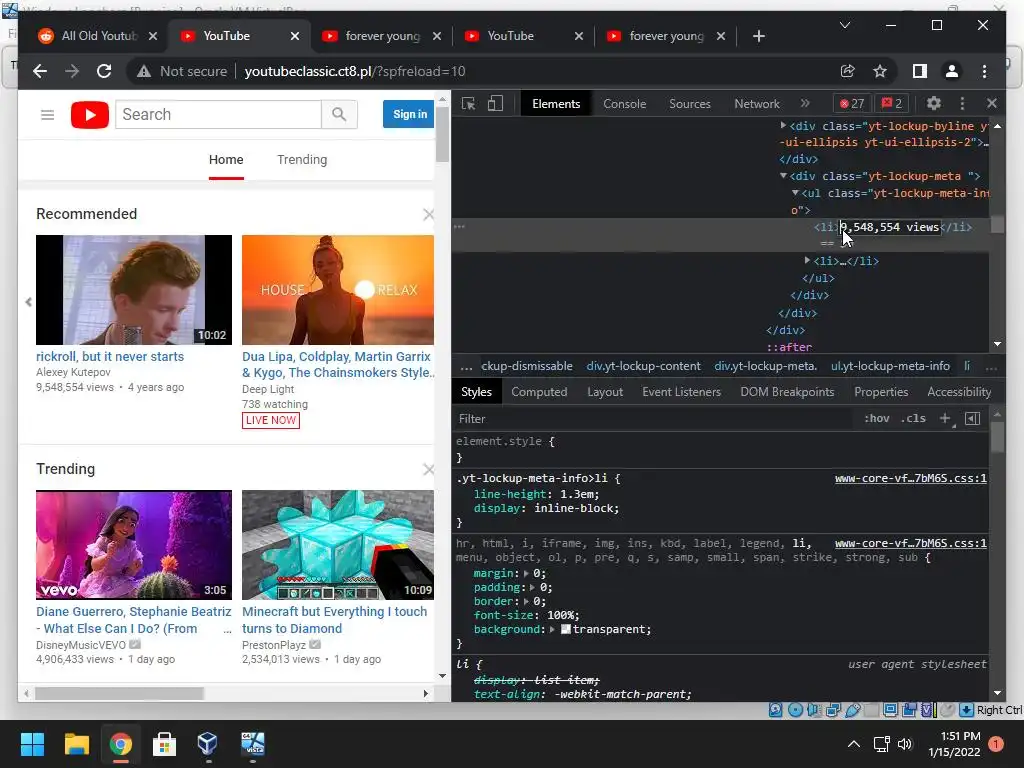Image resolution: width=1024 pixels, height=768 pixels.
Task: Switch to the Network tab
Action: [756, 104]
